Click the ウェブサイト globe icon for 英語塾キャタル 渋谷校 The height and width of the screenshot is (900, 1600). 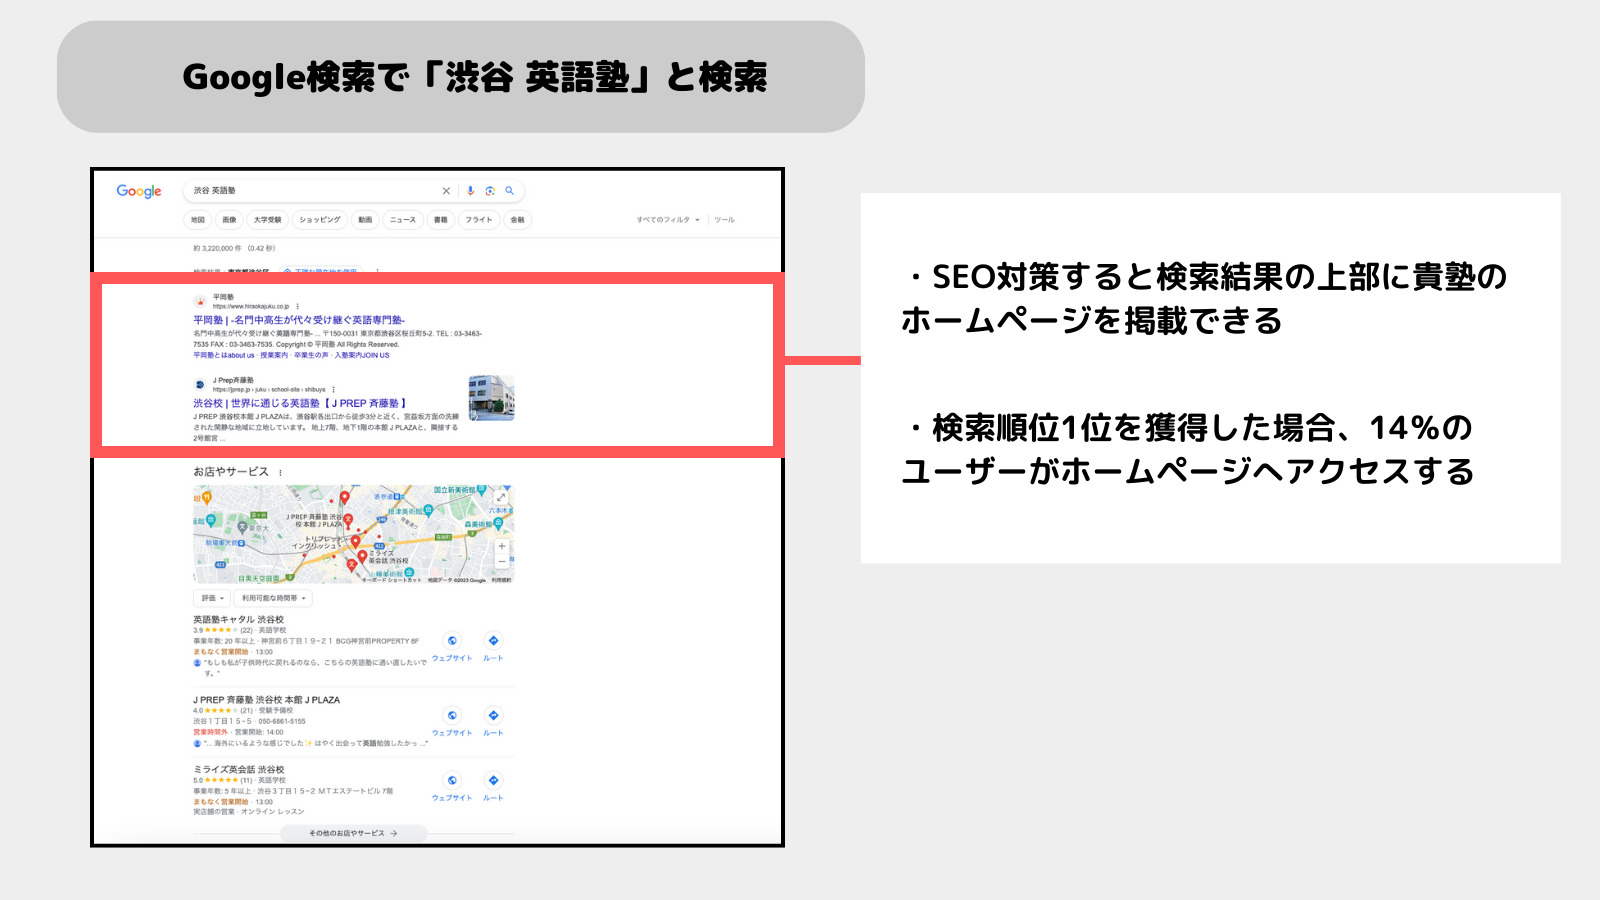(x=452, y=640)
